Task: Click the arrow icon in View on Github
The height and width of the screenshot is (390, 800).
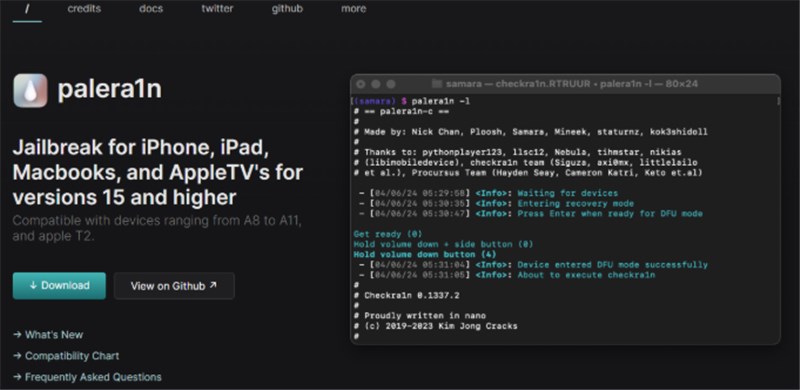Action: click(x=213, y=285)
